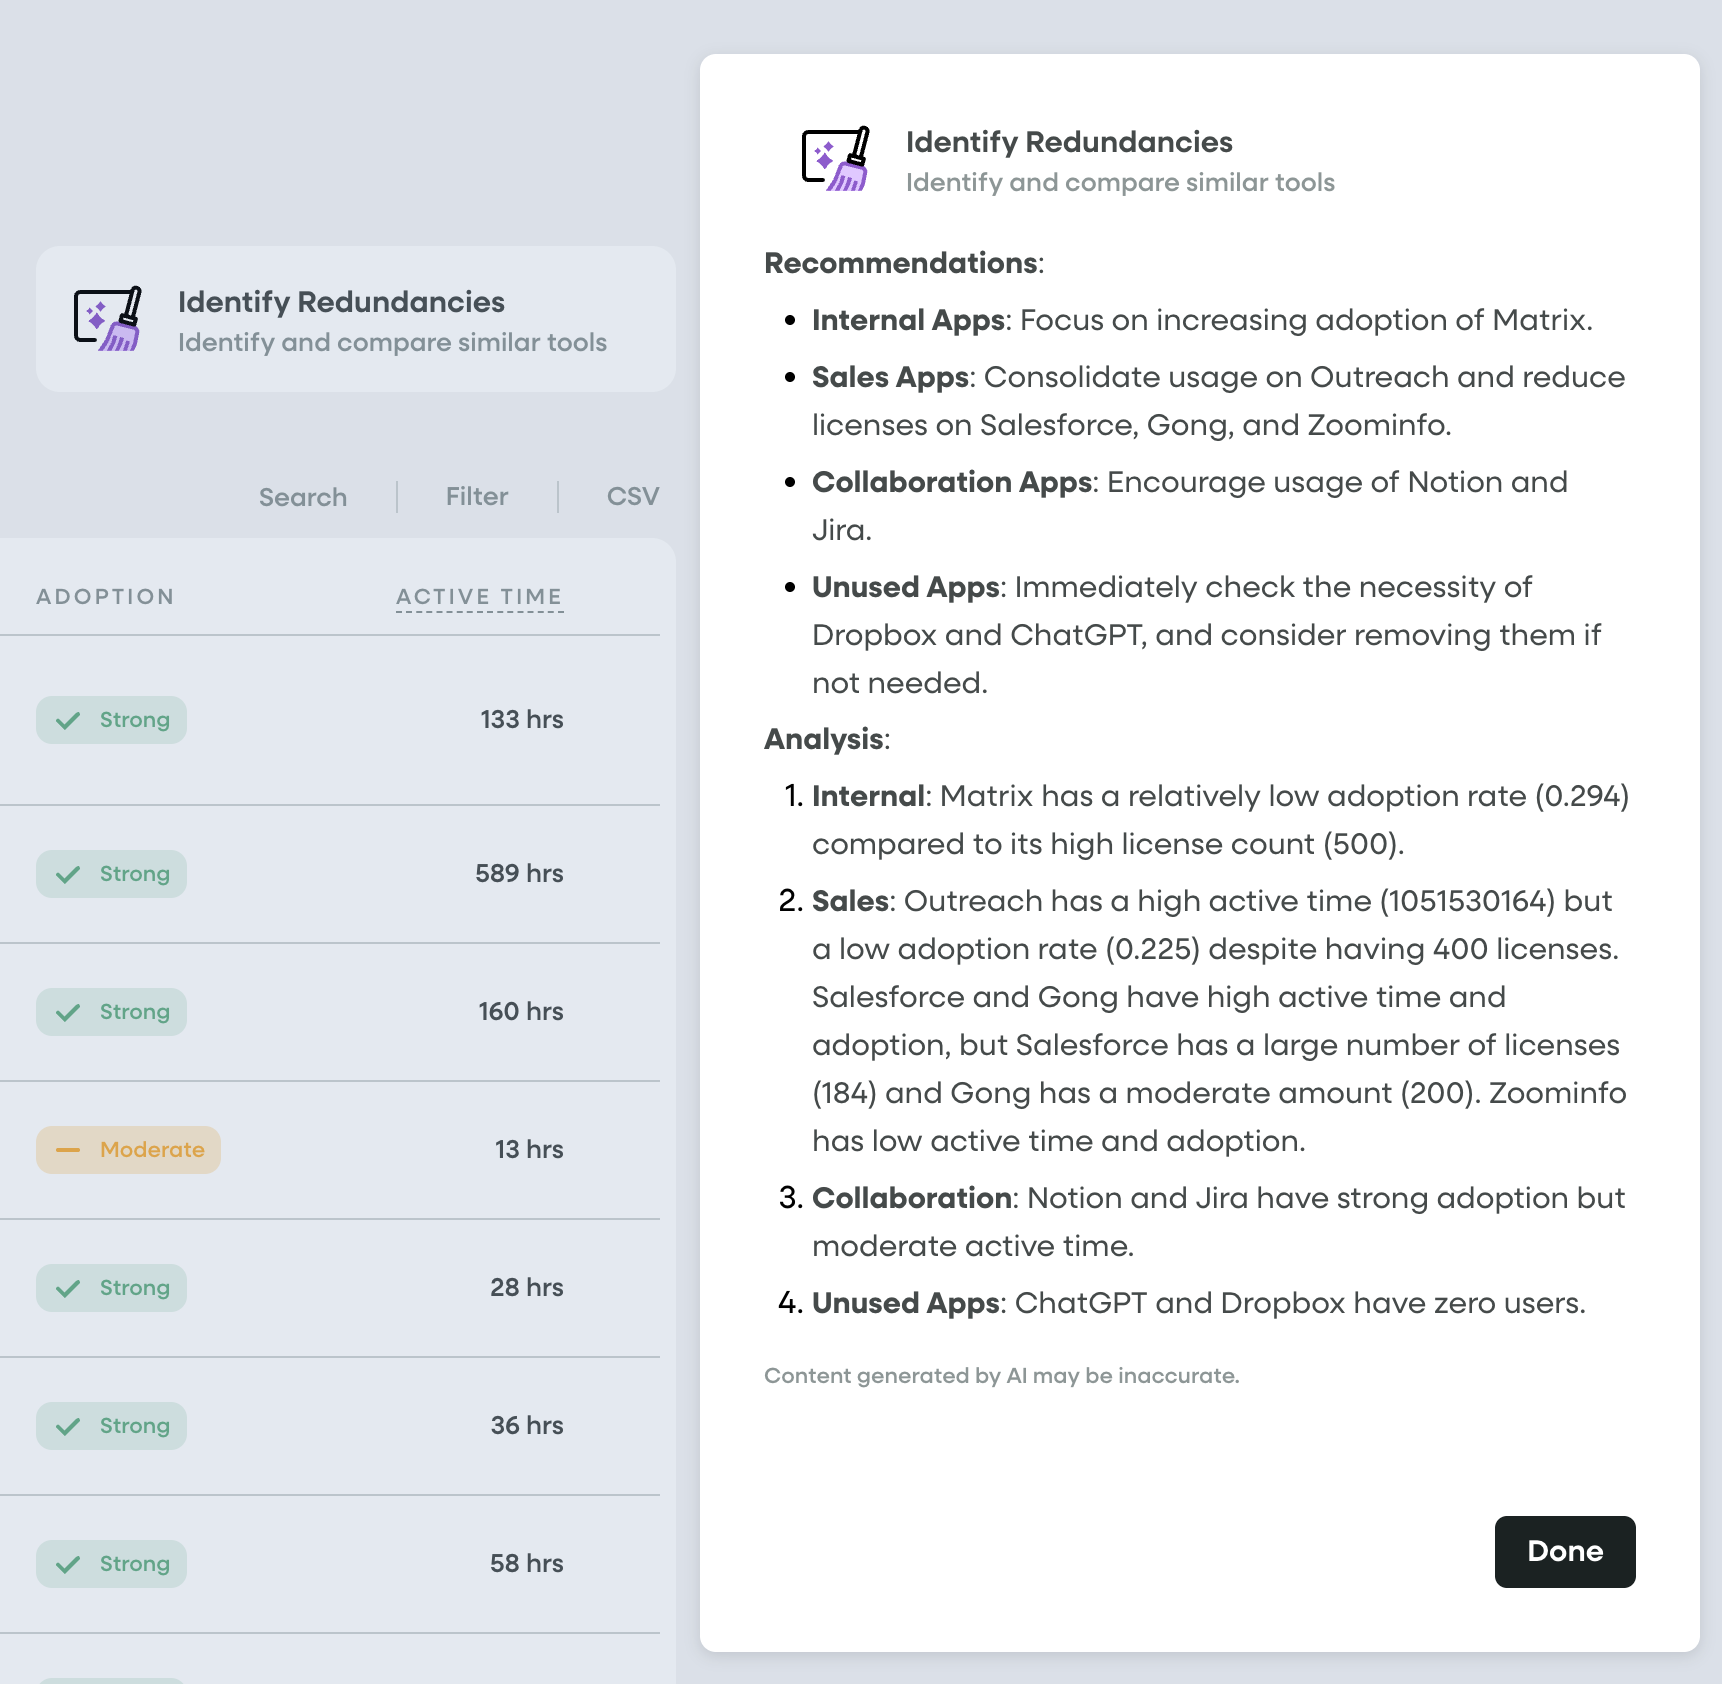The image size is (1722, 1684).
Task: Click the Moderate adoption badge
Action: tap(129, 1150)
